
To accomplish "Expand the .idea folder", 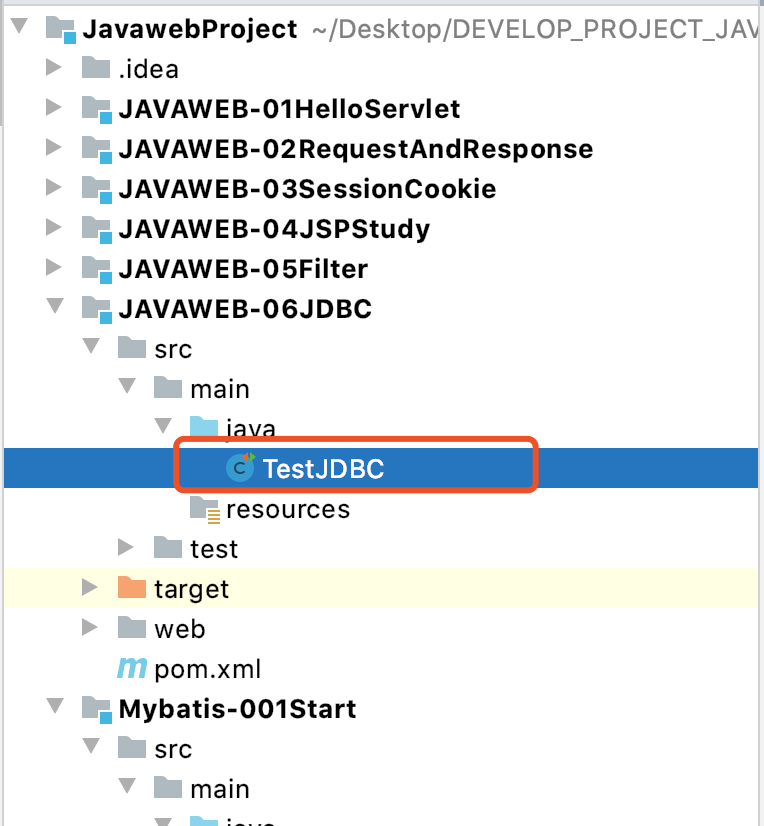I will [x=55, y=68].
